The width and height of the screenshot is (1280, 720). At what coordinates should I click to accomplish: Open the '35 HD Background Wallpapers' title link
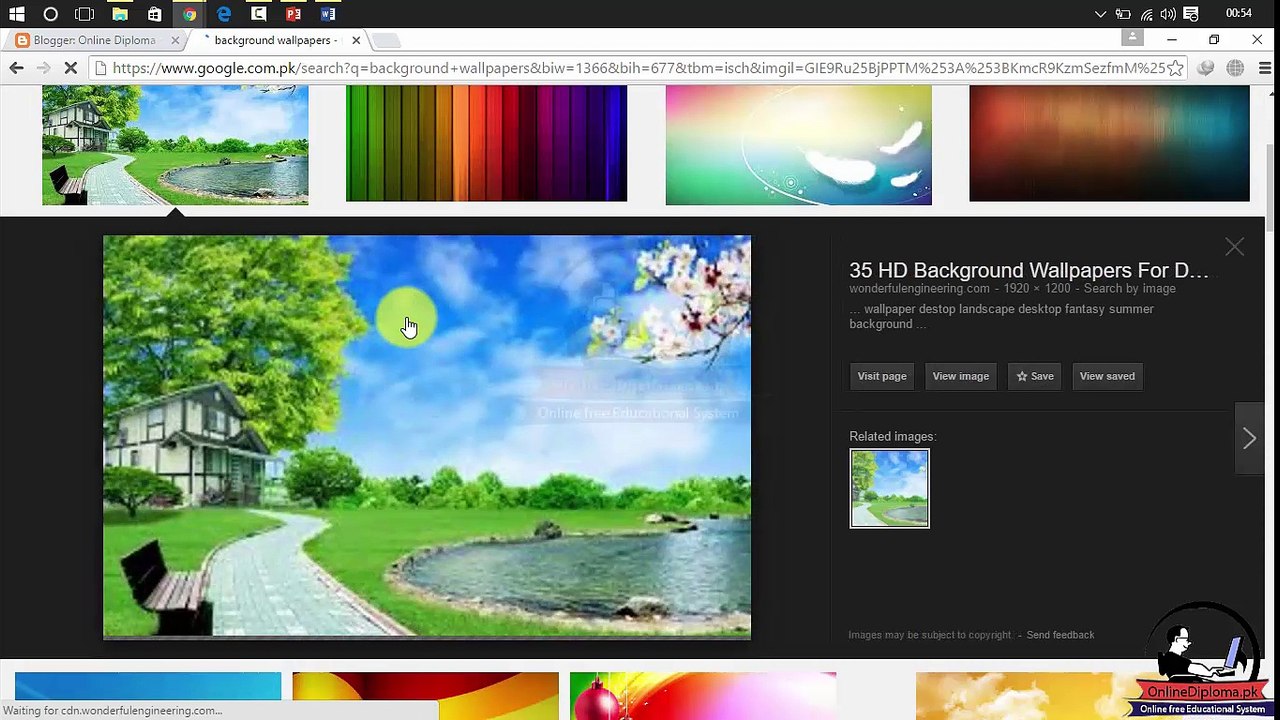coord(1028,270)
